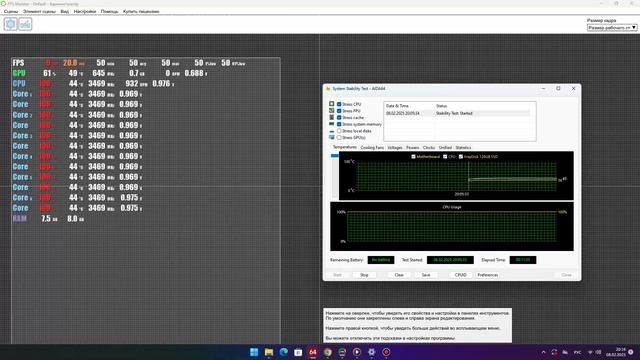The height and width of the screenshot is (360, 640).
Task: Click the CPU Usage graph in AIDA64
Action: (x=451, y=227)
